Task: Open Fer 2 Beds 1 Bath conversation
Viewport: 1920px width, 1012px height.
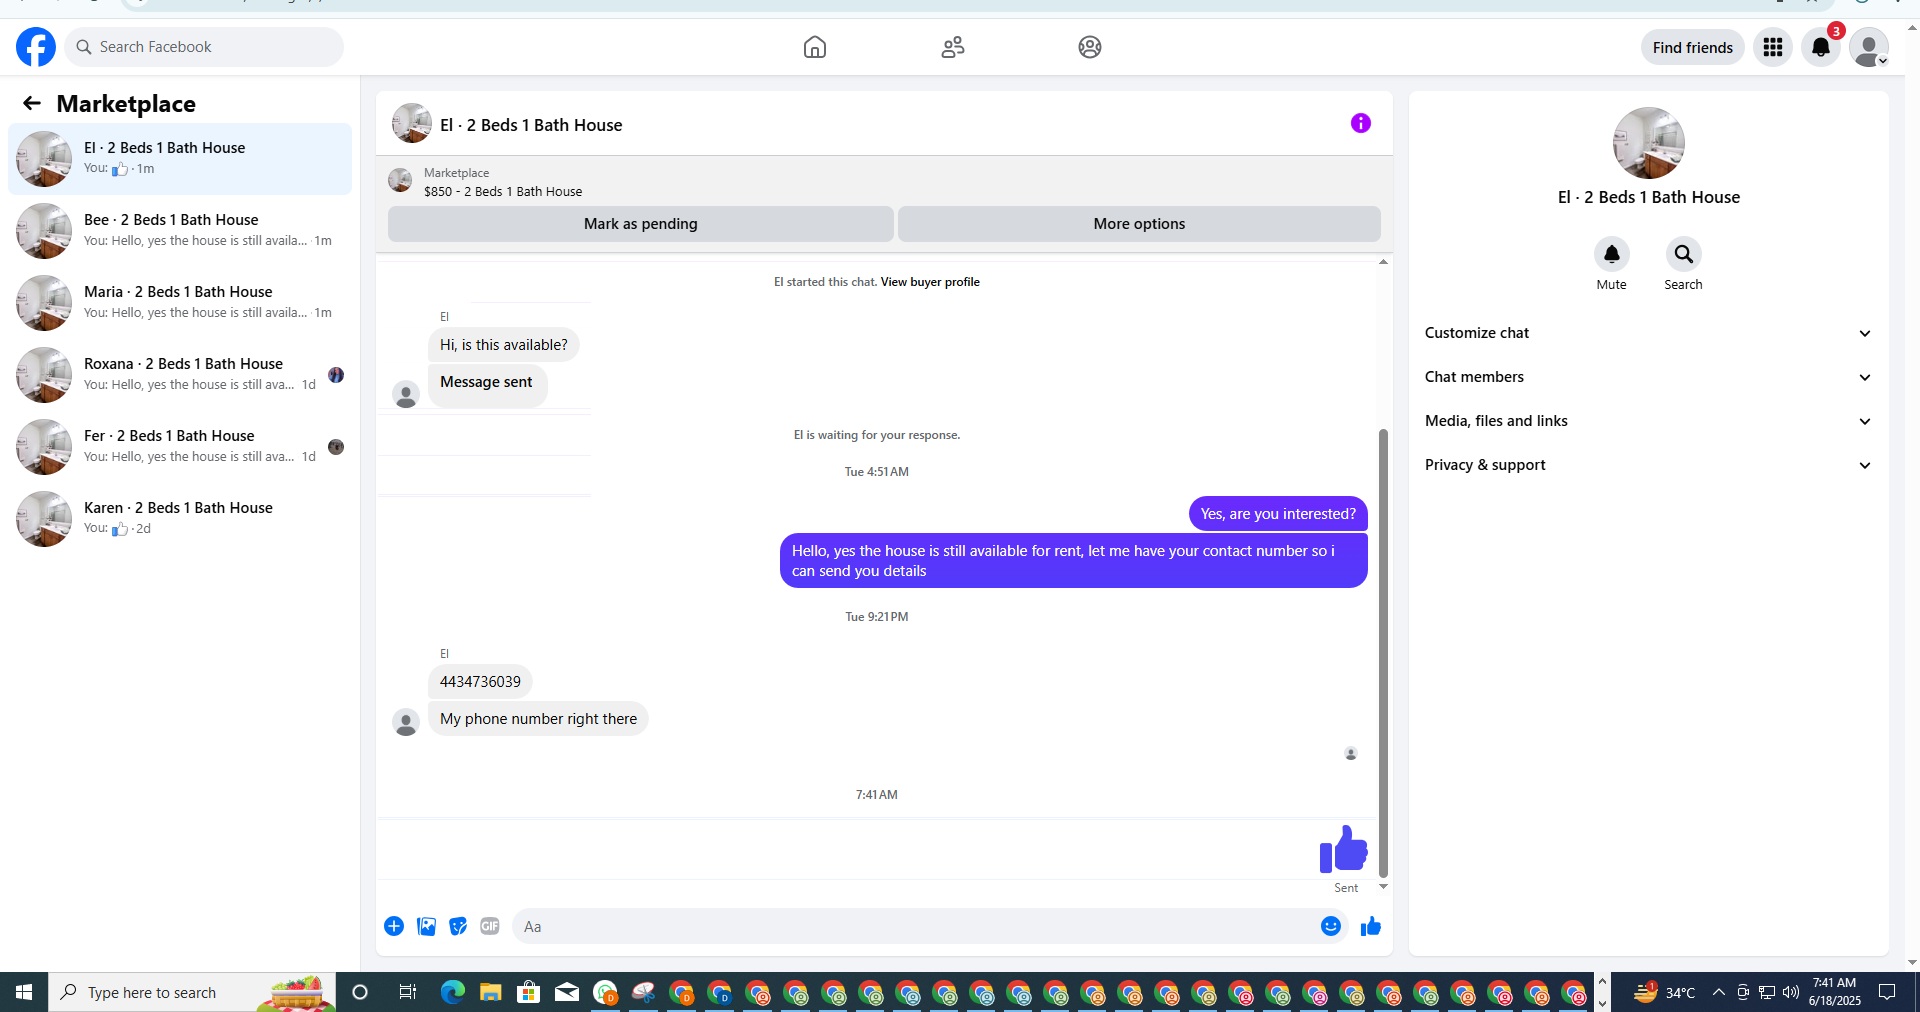Action: coord(180,447)
